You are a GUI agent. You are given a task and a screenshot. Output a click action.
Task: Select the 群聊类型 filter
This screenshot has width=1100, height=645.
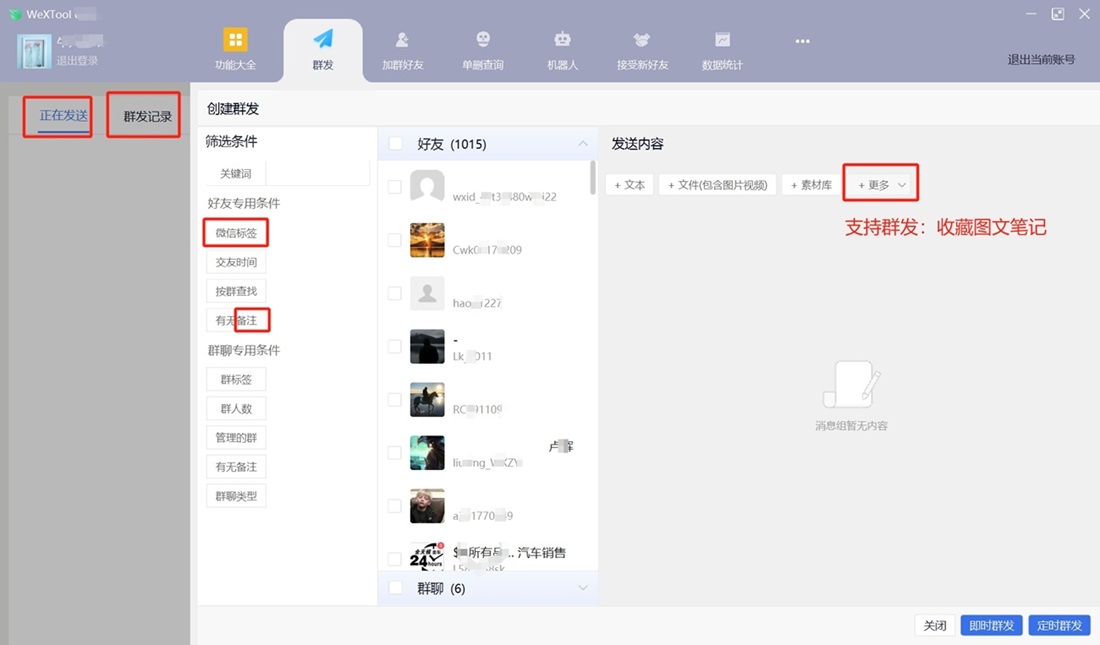point(236,496)
